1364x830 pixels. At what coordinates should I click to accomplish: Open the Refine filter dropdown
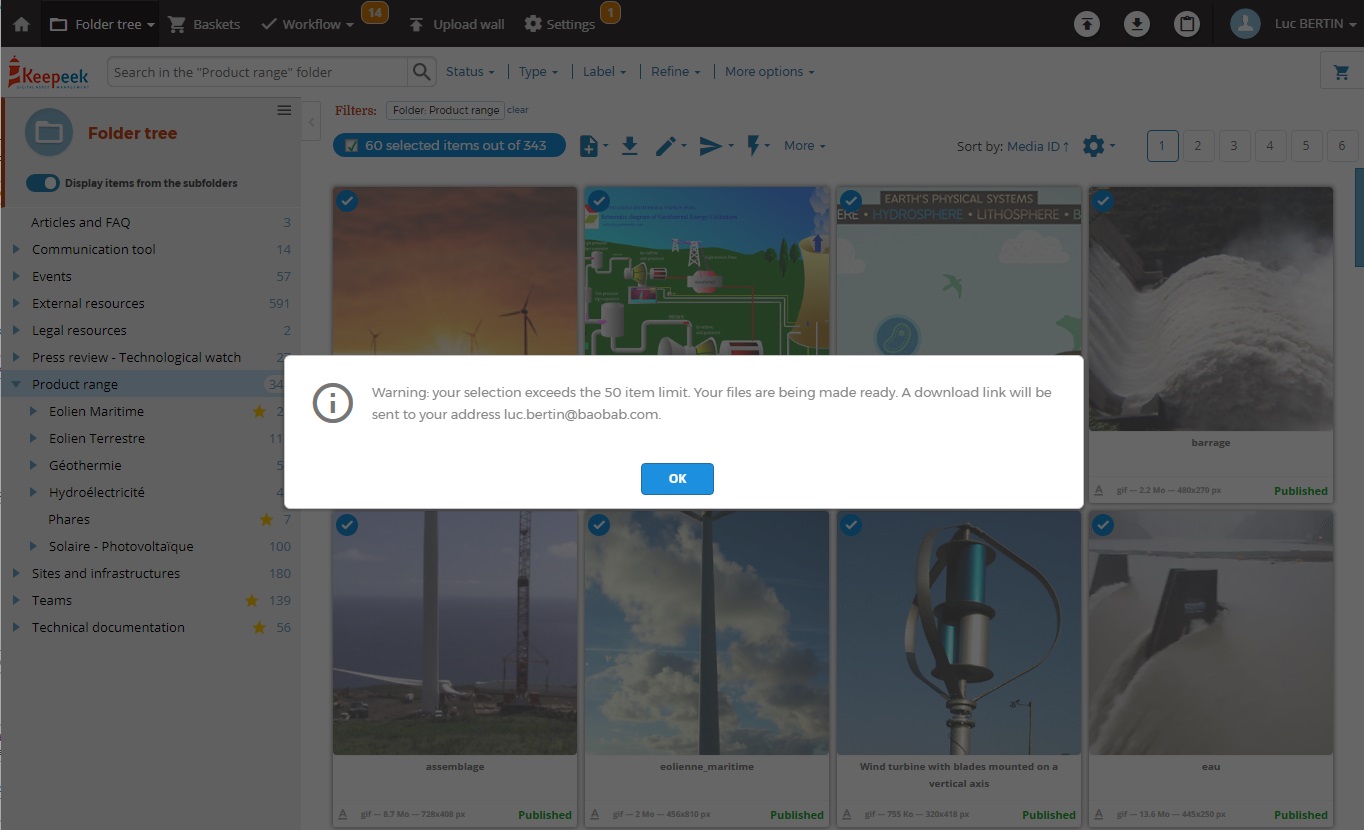pyautogui.click(x=675, y=72)
